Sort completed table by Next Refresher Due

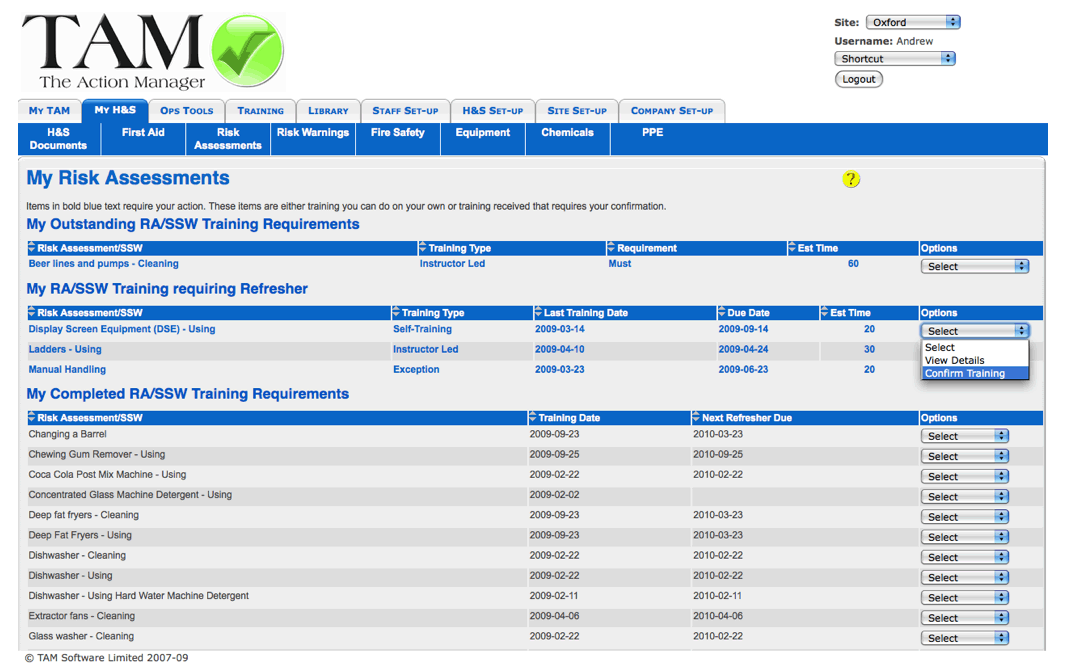(746, 418)
